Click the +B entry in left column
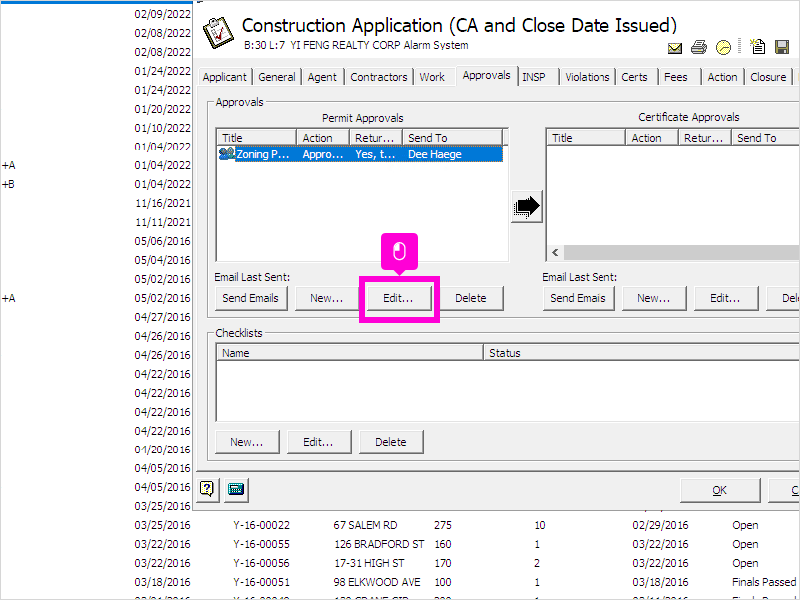Viewport: 800px width, 600px height. coord(8,184)
